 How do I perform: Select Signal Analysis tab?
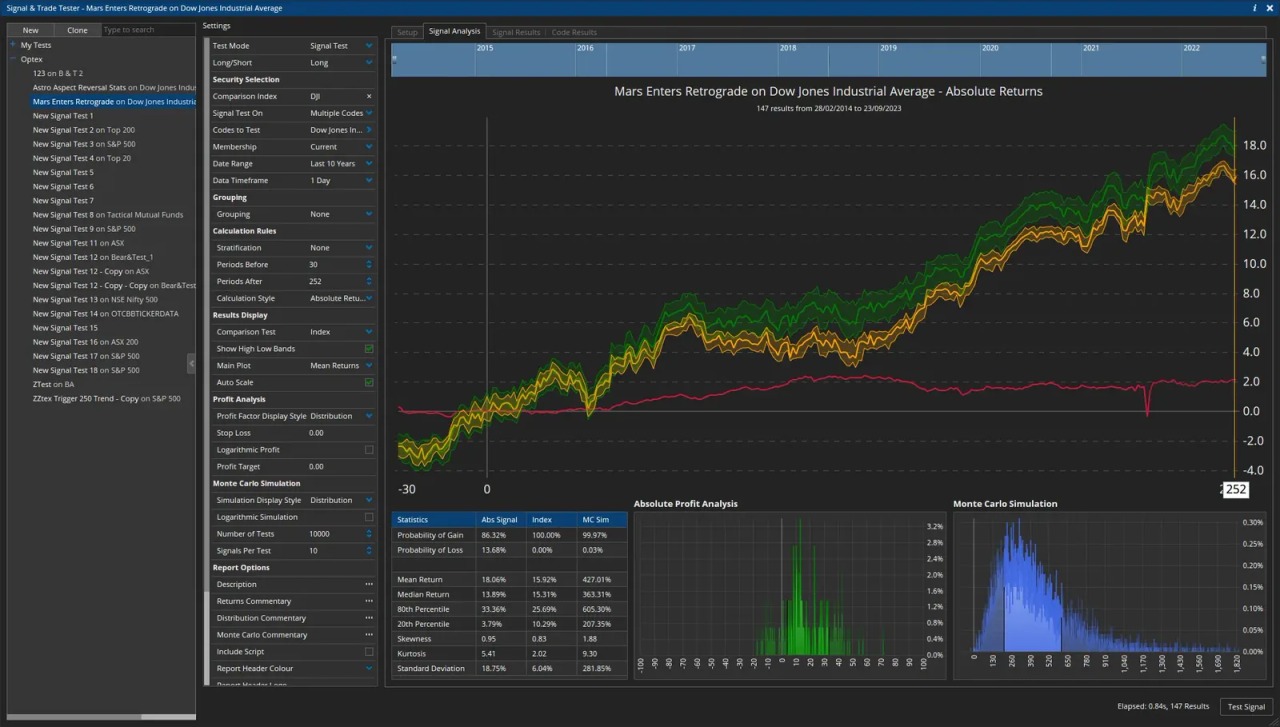(455, 31)
